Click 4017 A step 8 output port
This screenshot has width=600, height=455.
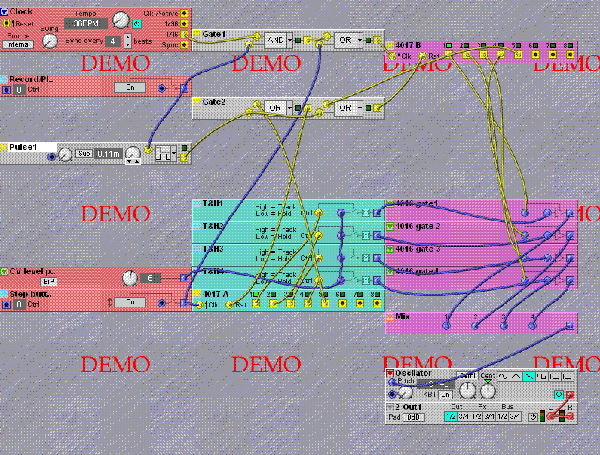pos(377,303)
